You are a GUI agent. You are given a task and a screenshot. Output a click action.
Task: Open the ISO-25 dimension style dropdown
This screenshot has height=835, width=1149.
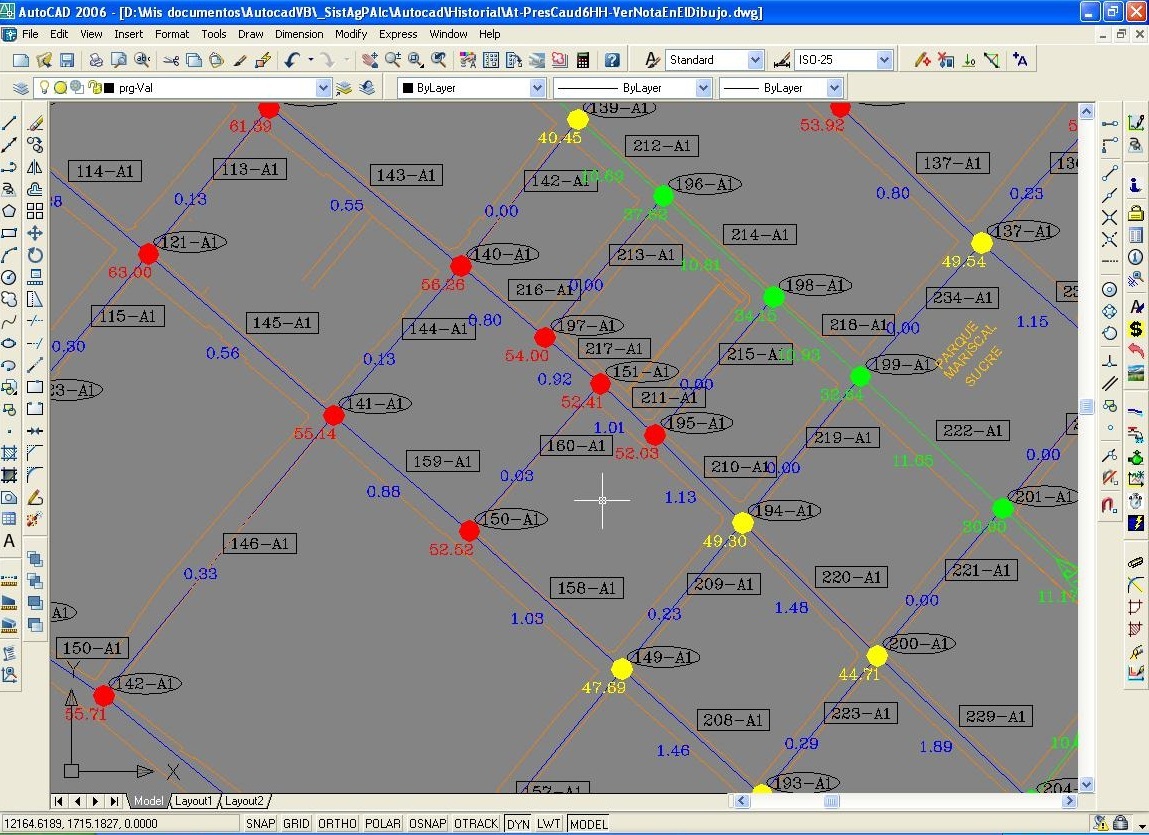[883, 60]
